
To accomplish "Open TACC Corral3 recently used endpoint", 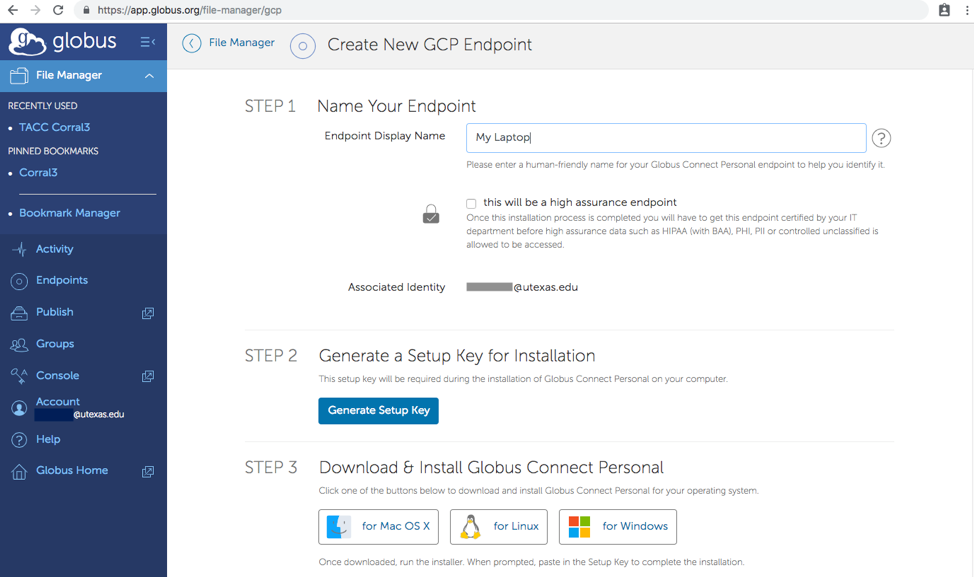I will pyautogui.click(x=55, y=127).
